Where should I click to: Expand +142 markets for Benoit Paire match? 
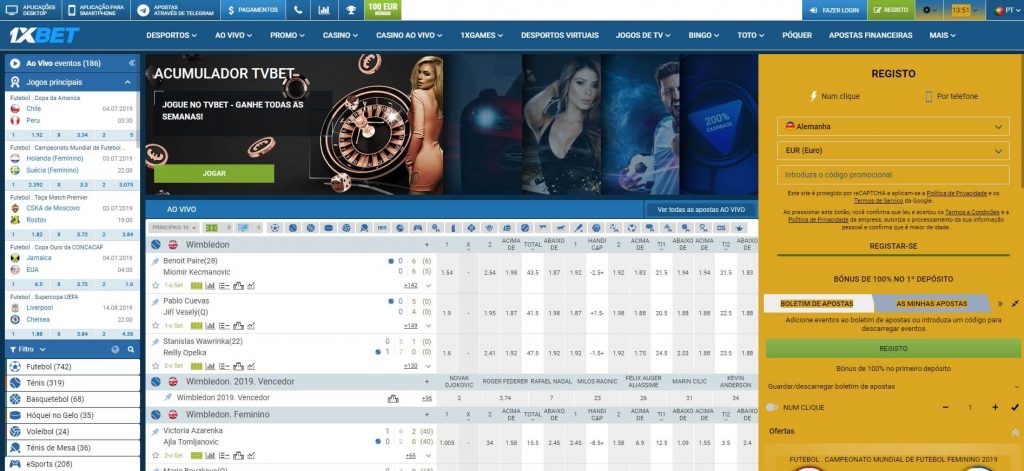tap(411, 285)
